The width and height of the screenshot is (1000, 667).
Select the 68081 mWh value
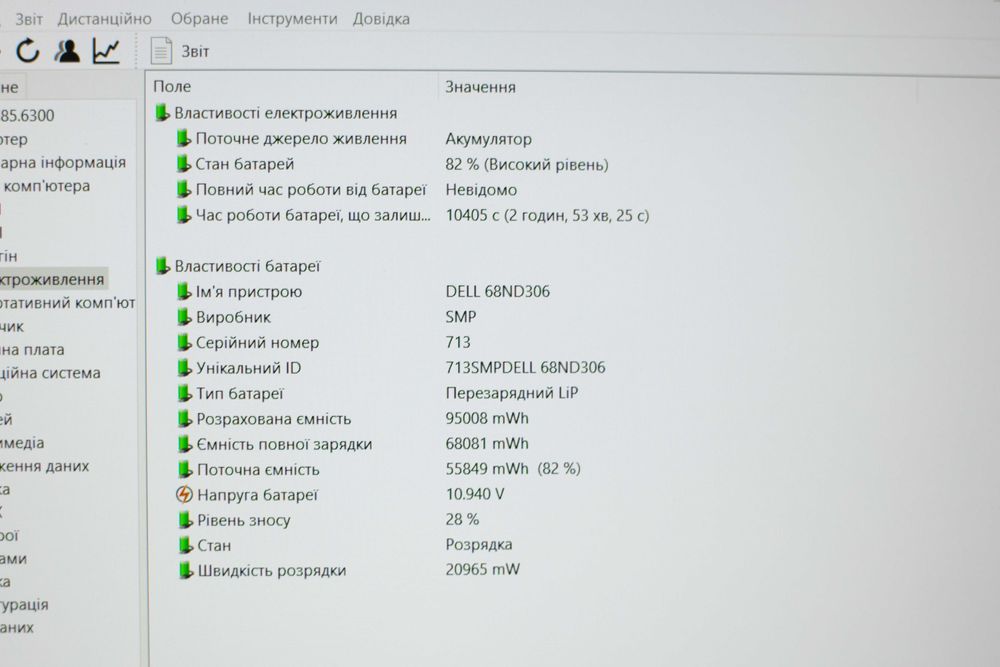coord(487,443)
